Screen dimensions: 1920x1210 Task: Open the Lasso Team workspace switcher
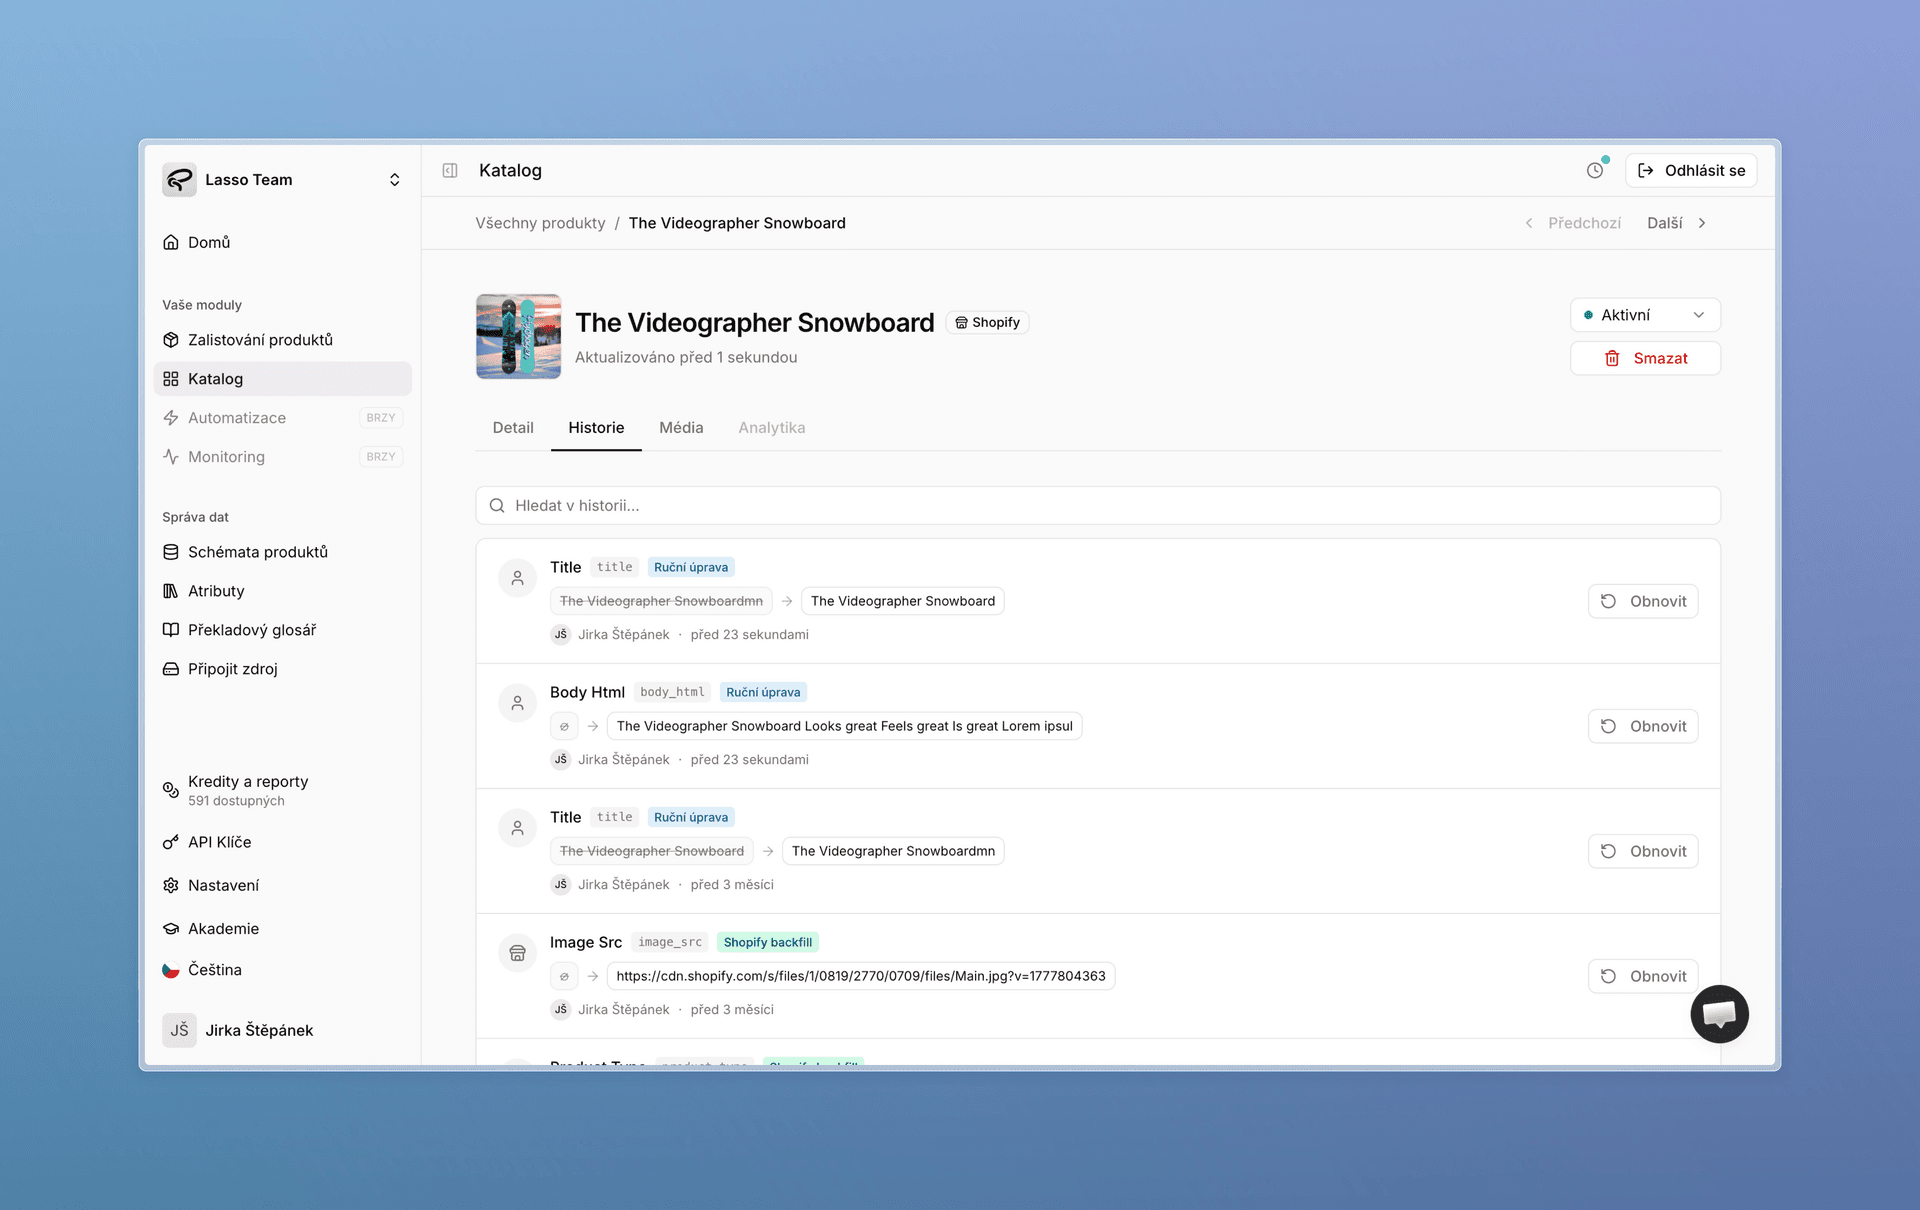tap(283, 180)
